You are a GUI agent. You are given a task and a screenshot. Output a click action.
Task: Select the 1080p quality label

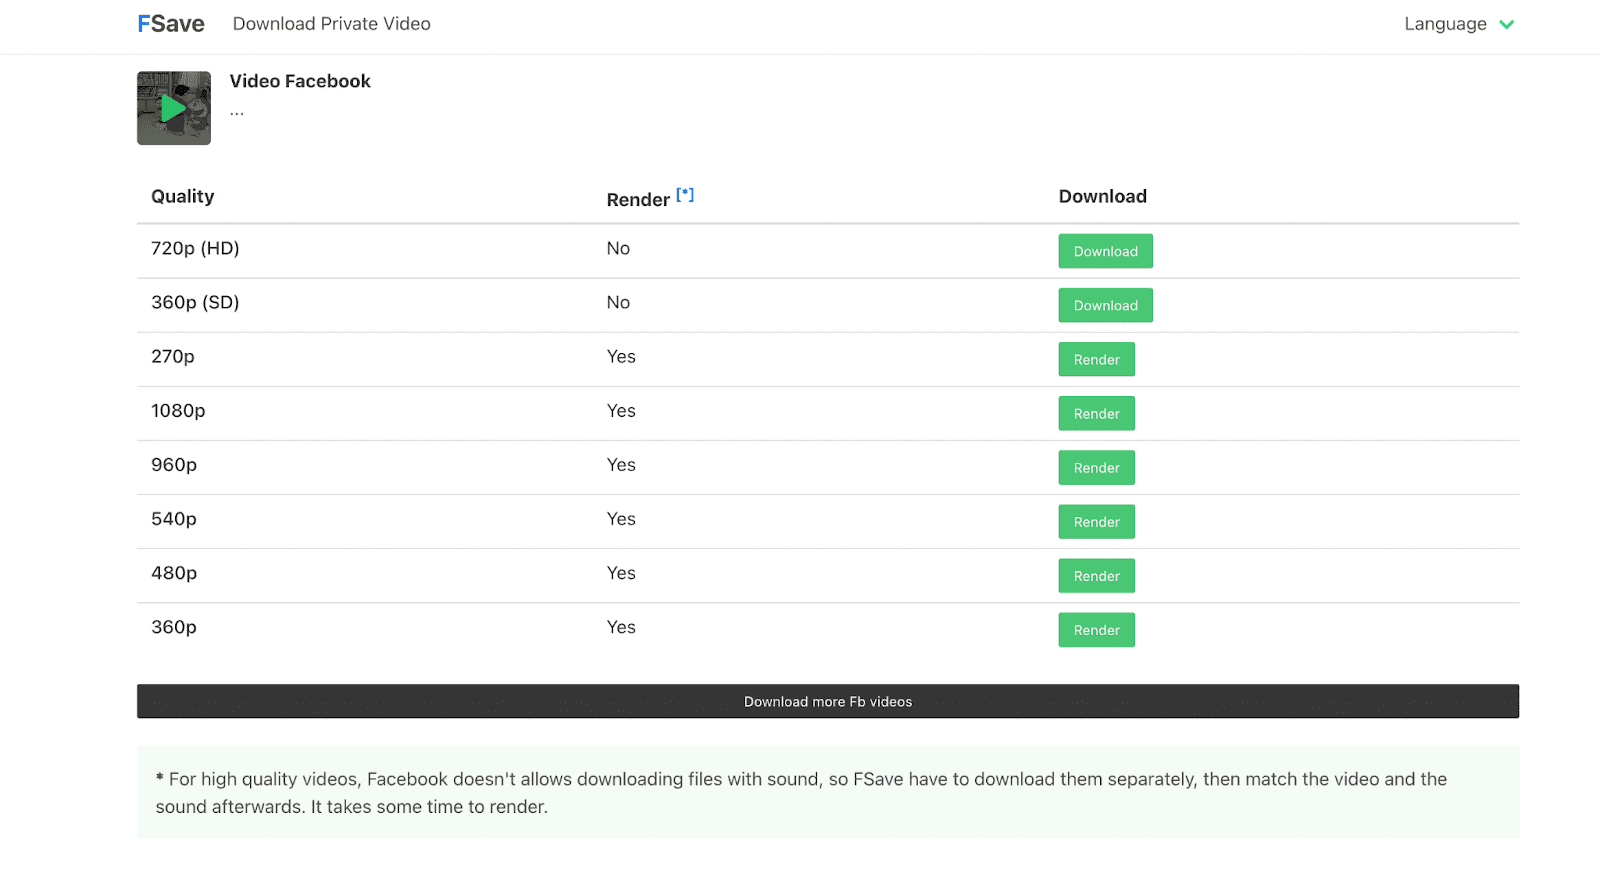pyautogui.click(x=178, y=411)
